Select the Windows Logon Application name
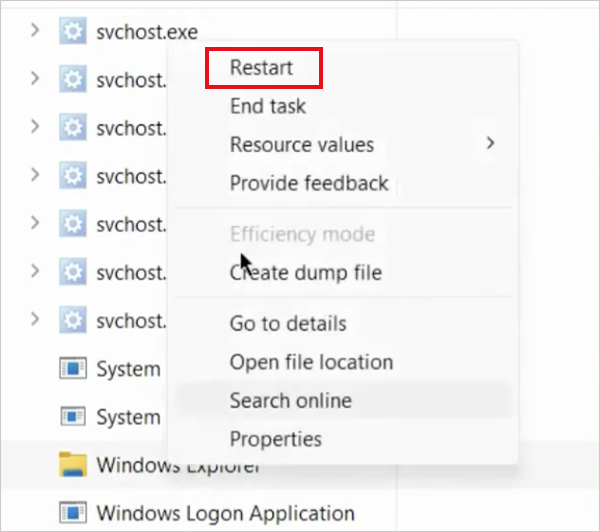Viewport: 600px width, 532px height. click(x=225, y=513)
